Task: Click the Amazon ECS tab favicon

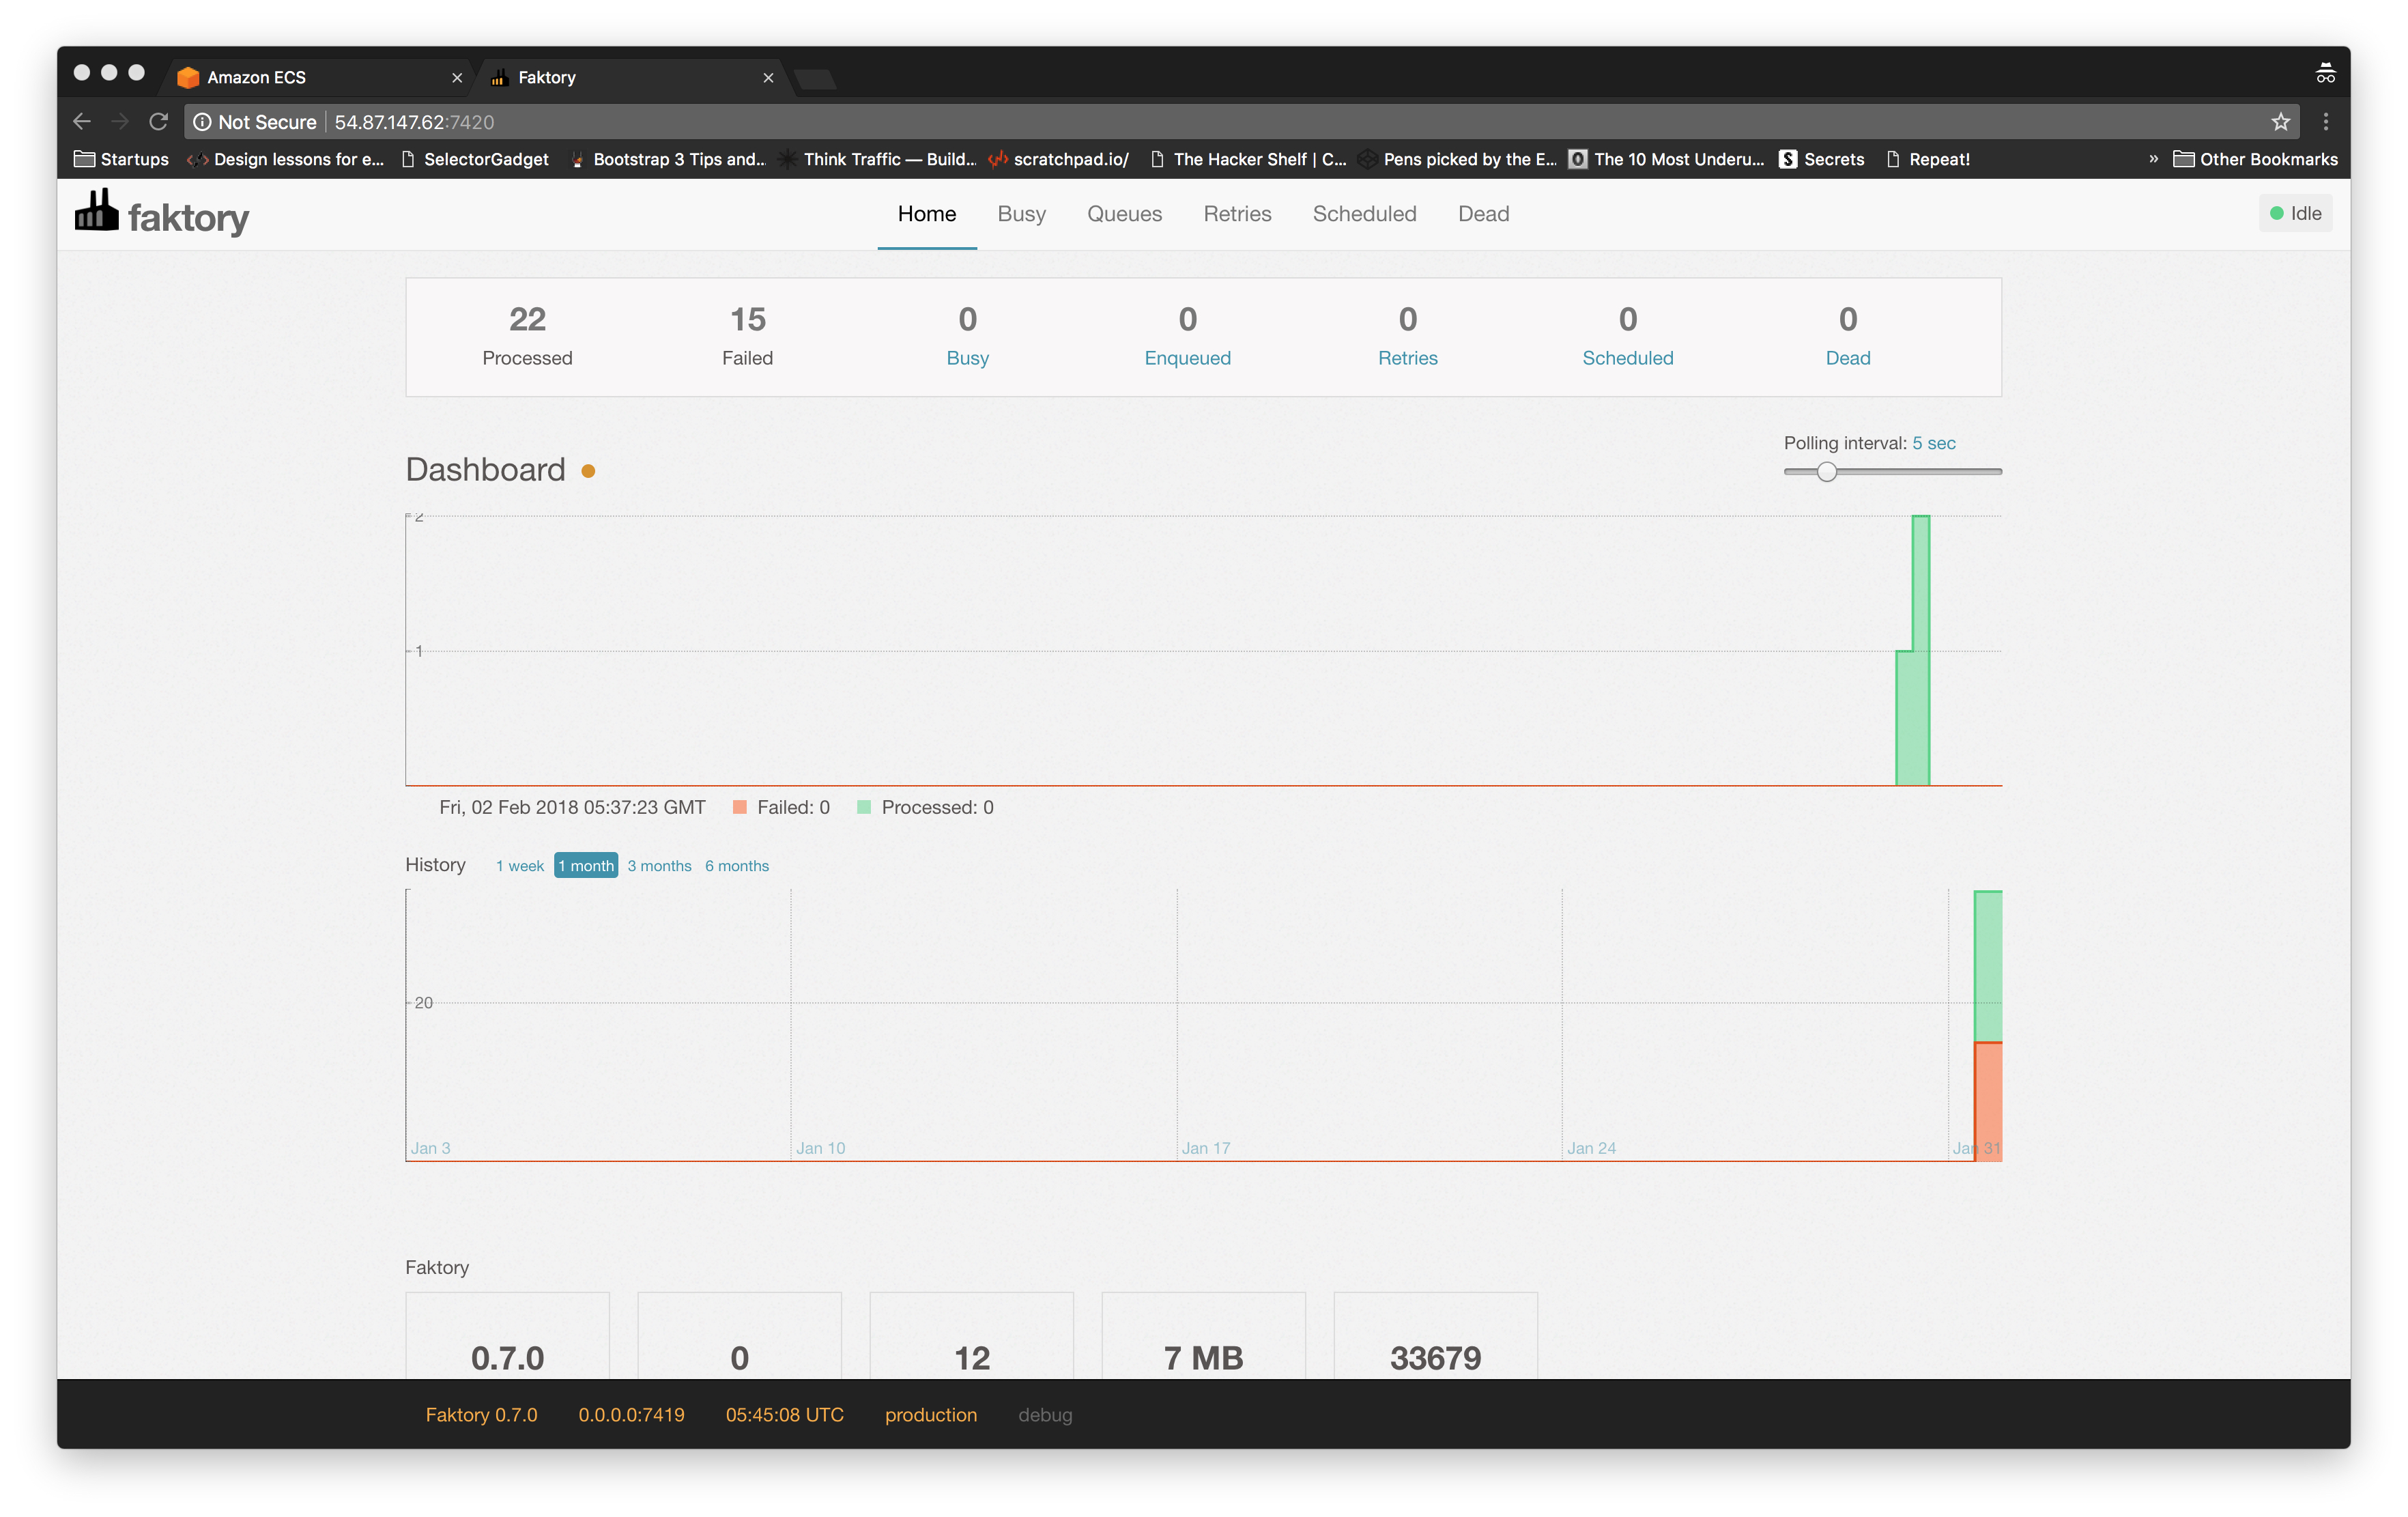Action: coord(188,77)
